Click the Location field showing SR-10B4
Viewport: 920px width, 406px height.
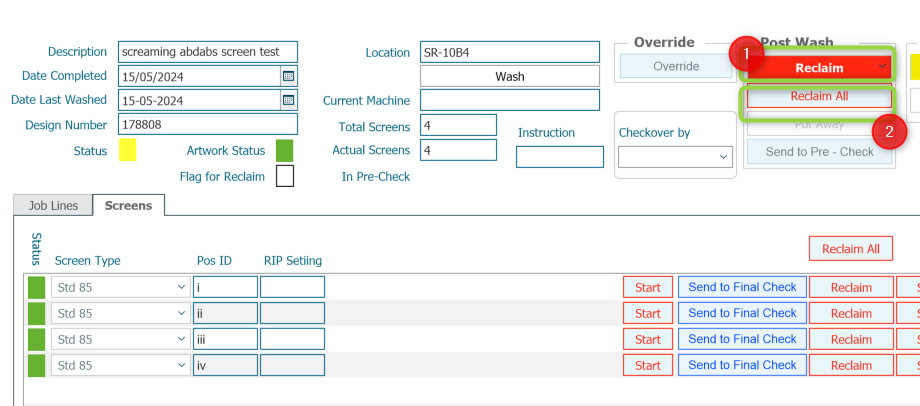tap(510, 52)
